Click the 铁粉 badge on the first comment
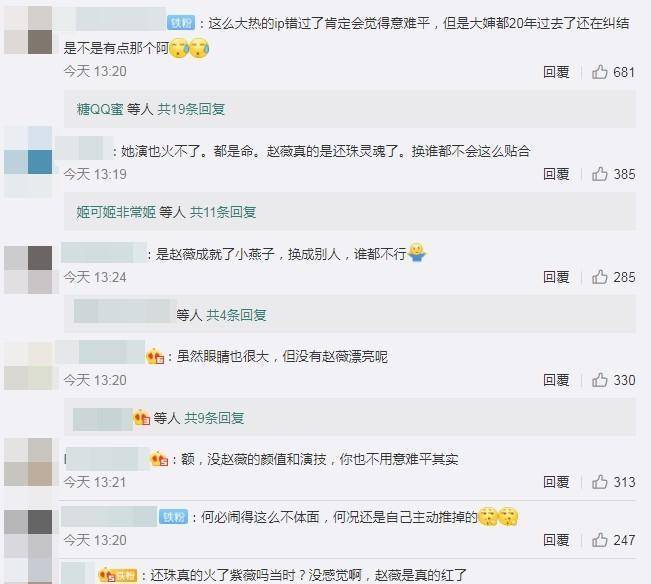The width and height of the screenshot is (651, 584). (x=181, y=23)
